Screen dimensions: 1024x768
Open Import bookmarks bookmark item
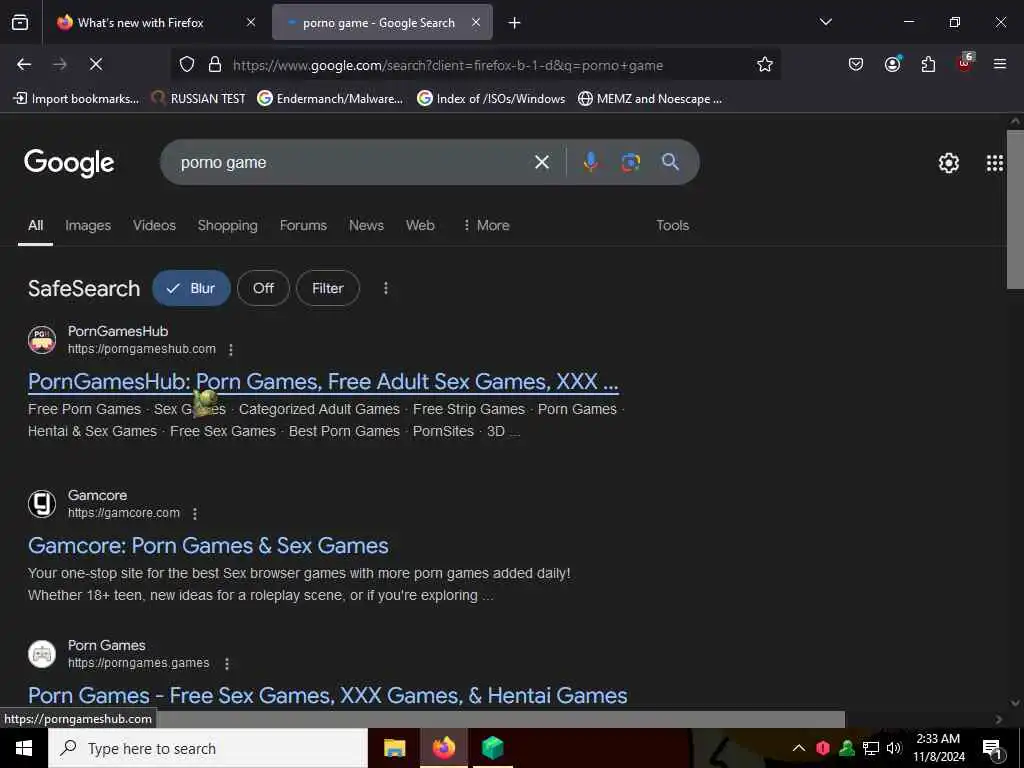click(x=76, y=99)
